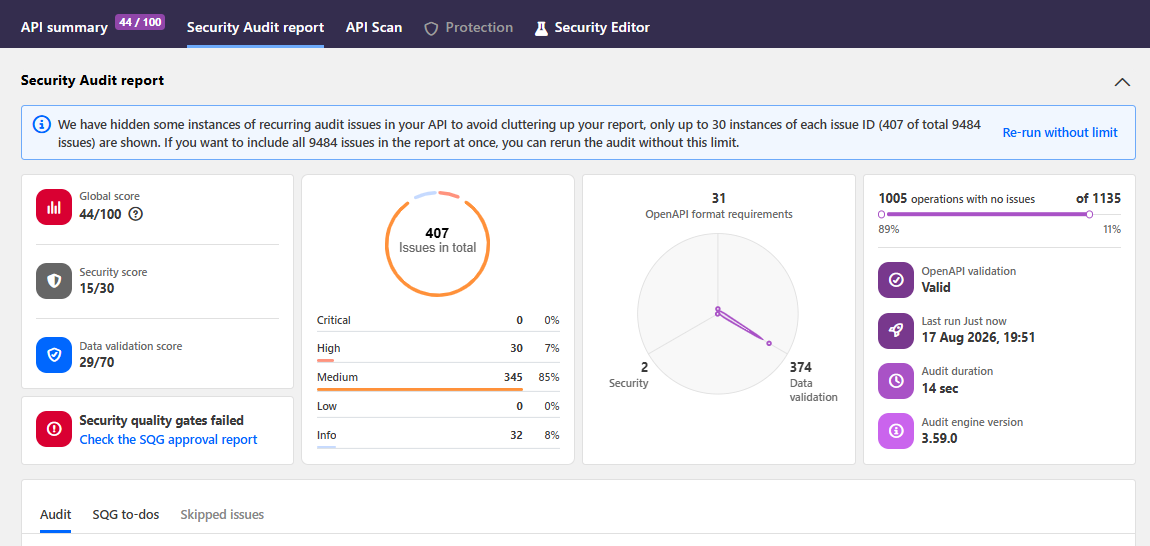
Task: Click the Security score shield icon
Action: click(54, 281)
